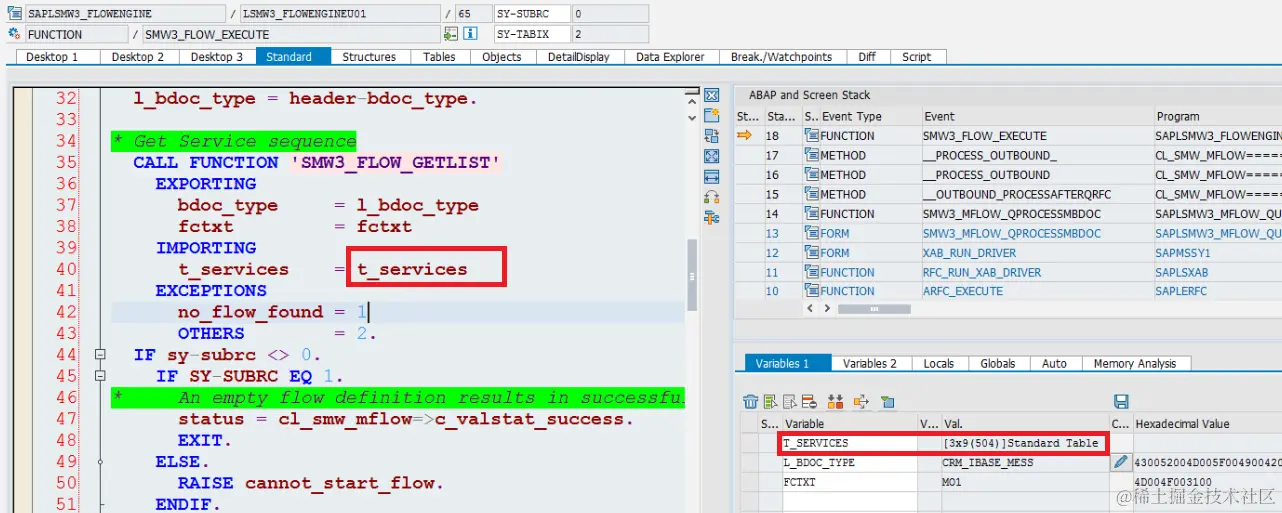
Task: Click the info icon next to SMW3_FLOW_EXECUTE
Action: [x=470, y=34]
